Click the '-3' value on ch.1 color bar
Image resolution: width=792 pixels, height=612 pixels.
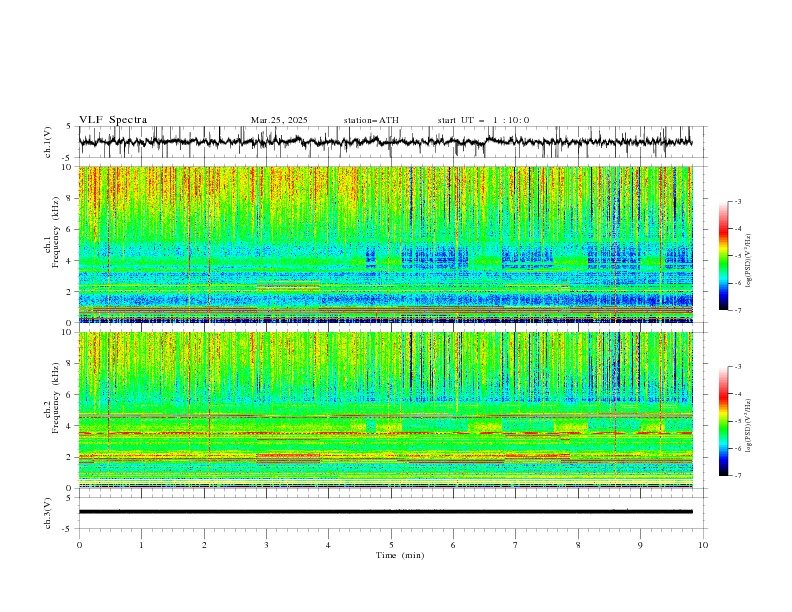(738, 201)
